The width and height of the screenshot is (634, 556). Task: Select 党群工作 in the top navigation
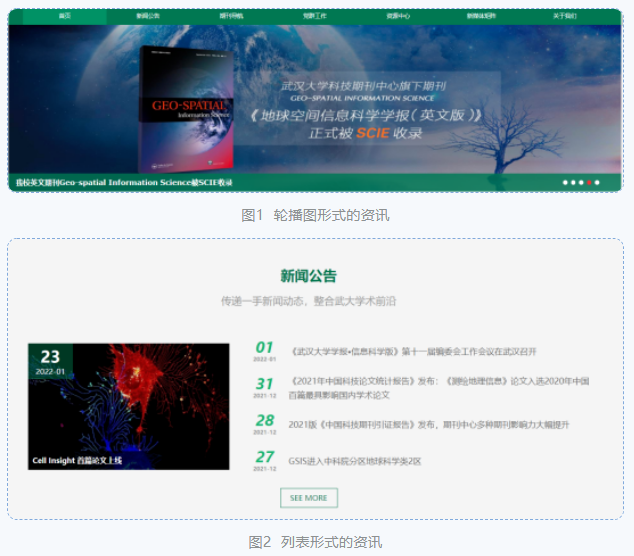pyautogui.click(x=315, y=17)
